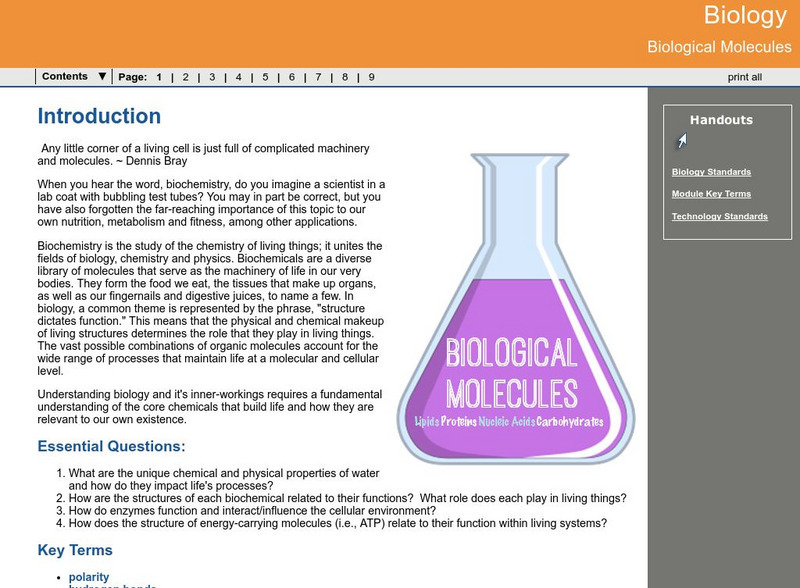Jump to page 5

click(264, 75)
